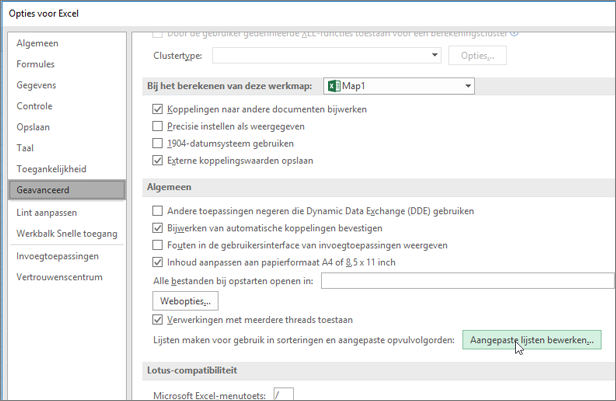616x401 pixels.
Task: Enable Precisie instellen als weergegeven
Action: pyautogui.click(x=158, y=126)
